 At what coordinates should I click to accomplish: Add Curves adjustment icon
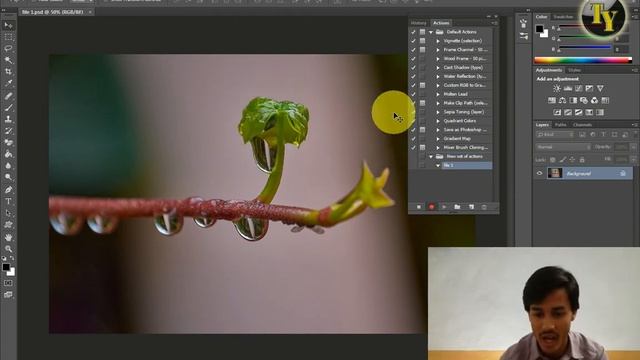pos(579,89)
